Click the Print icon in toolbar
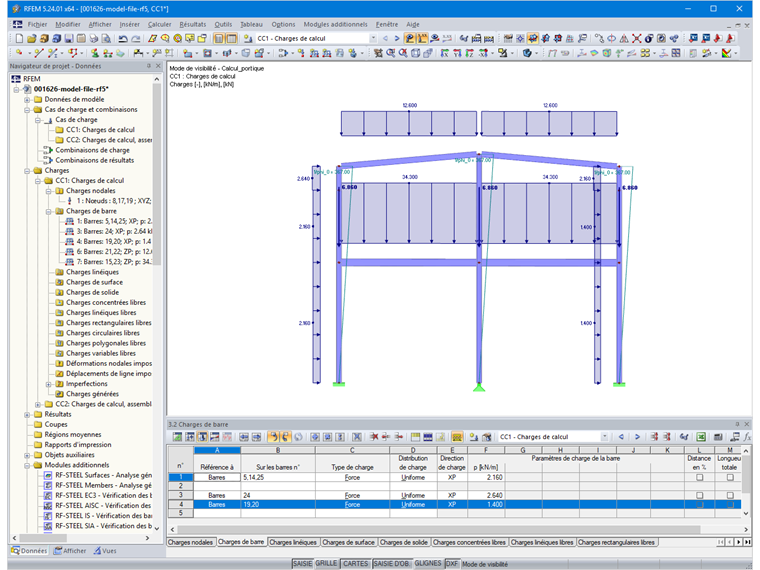Viewport: 760px width, 570px height. pyautogui.click(x=94, y=38)
